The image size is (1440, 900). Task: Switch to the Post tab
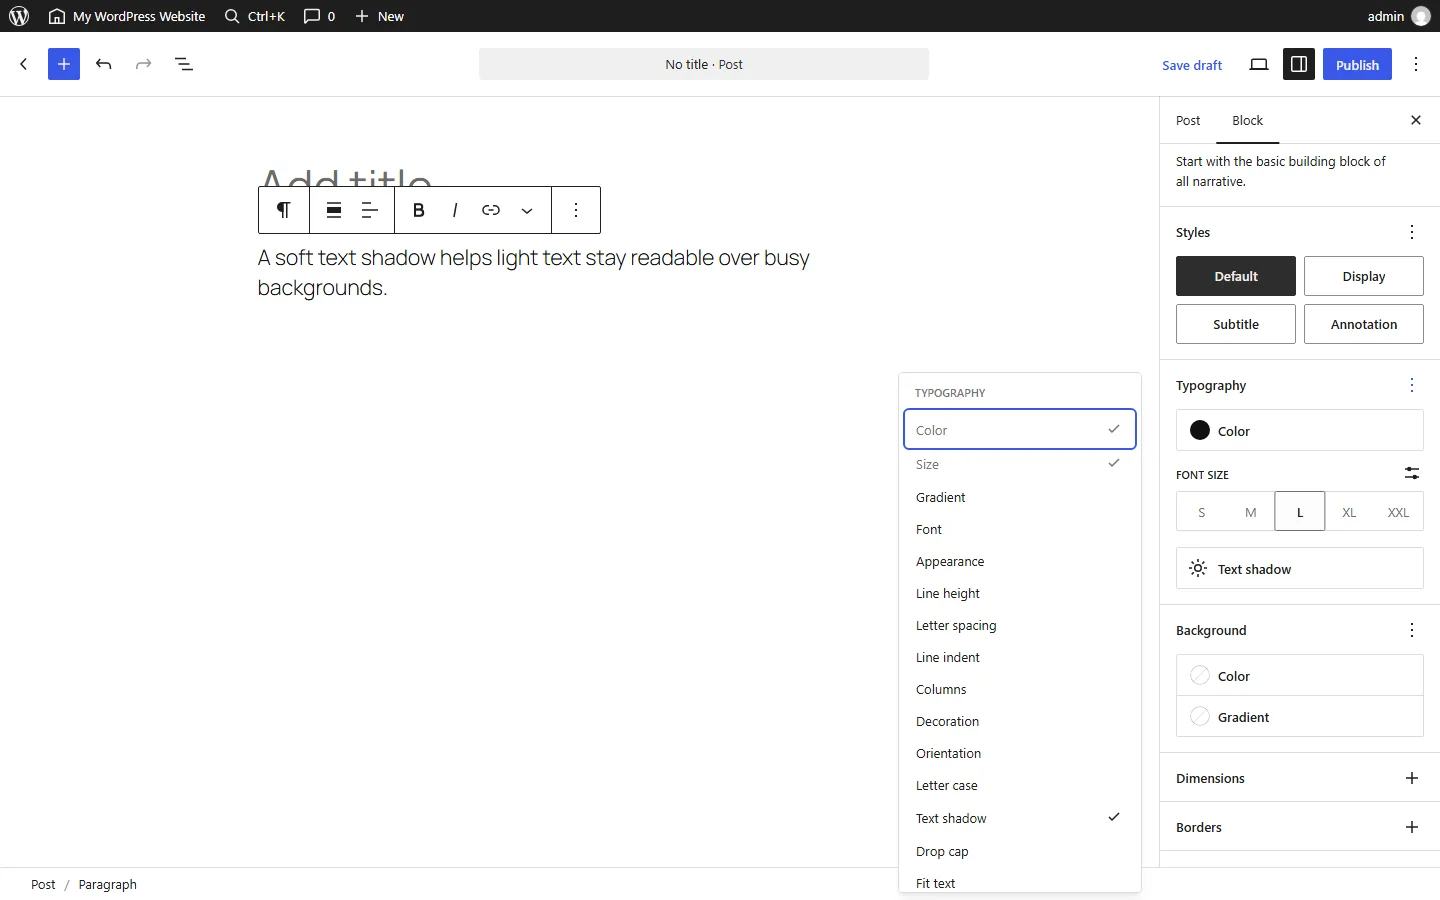pyautogui.click(x=1188, y=120)
